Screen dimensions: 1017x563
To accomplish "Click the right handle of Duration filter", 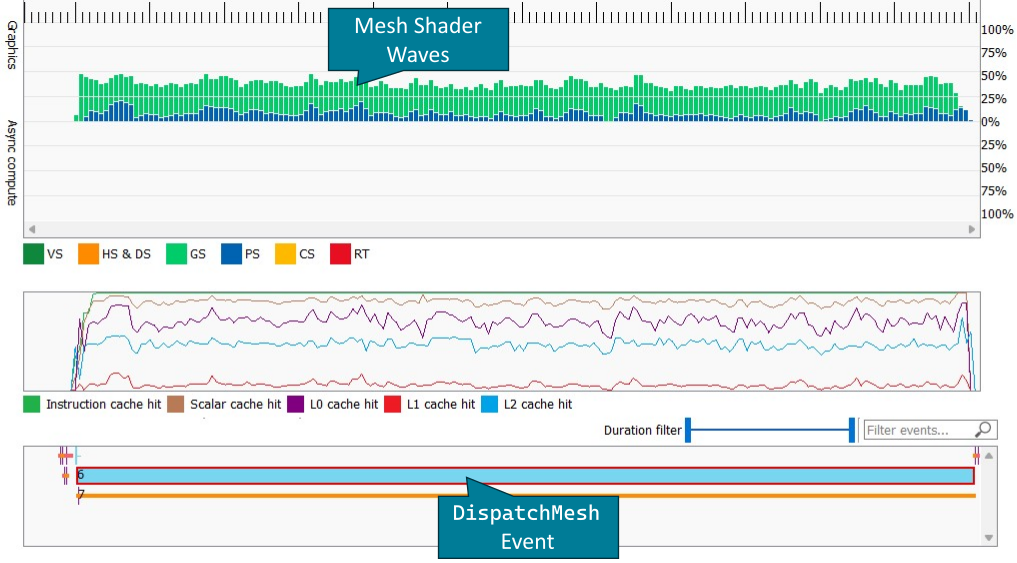I will (x=851, y=431).
